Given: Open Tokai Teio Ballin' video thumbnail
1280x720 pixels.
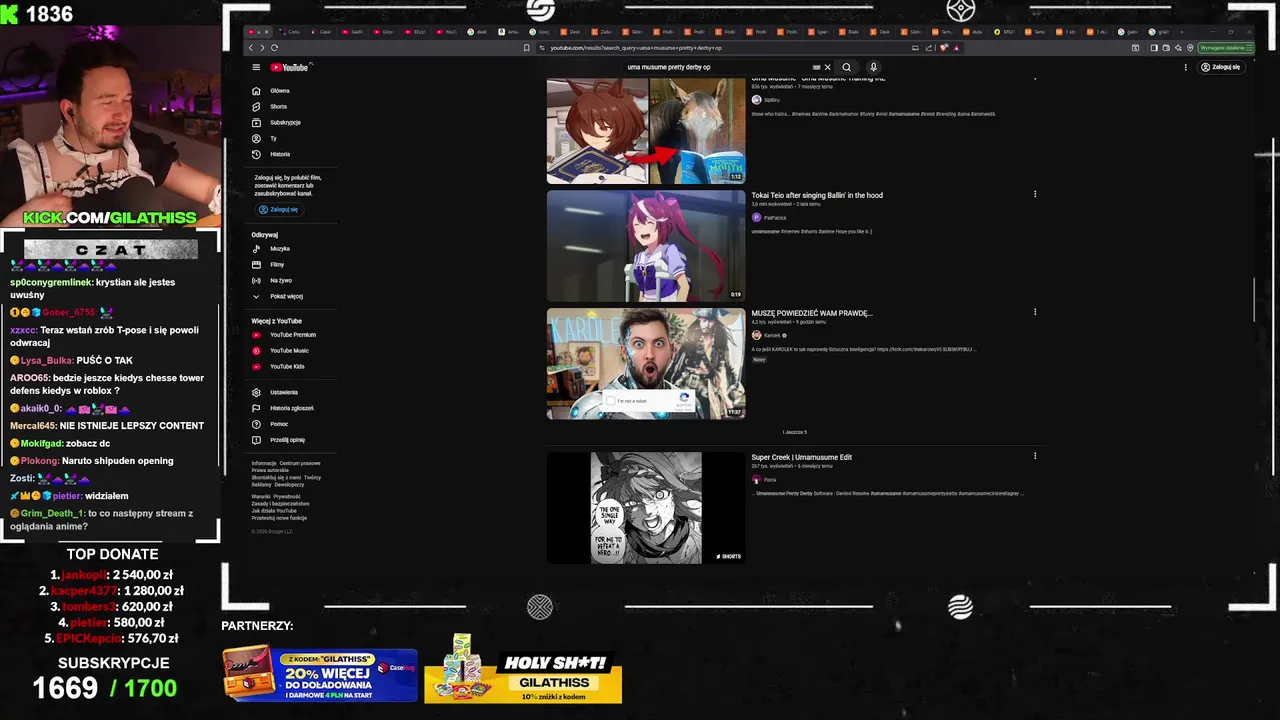Looking at the screenshot, I should (x=646, y=246).
